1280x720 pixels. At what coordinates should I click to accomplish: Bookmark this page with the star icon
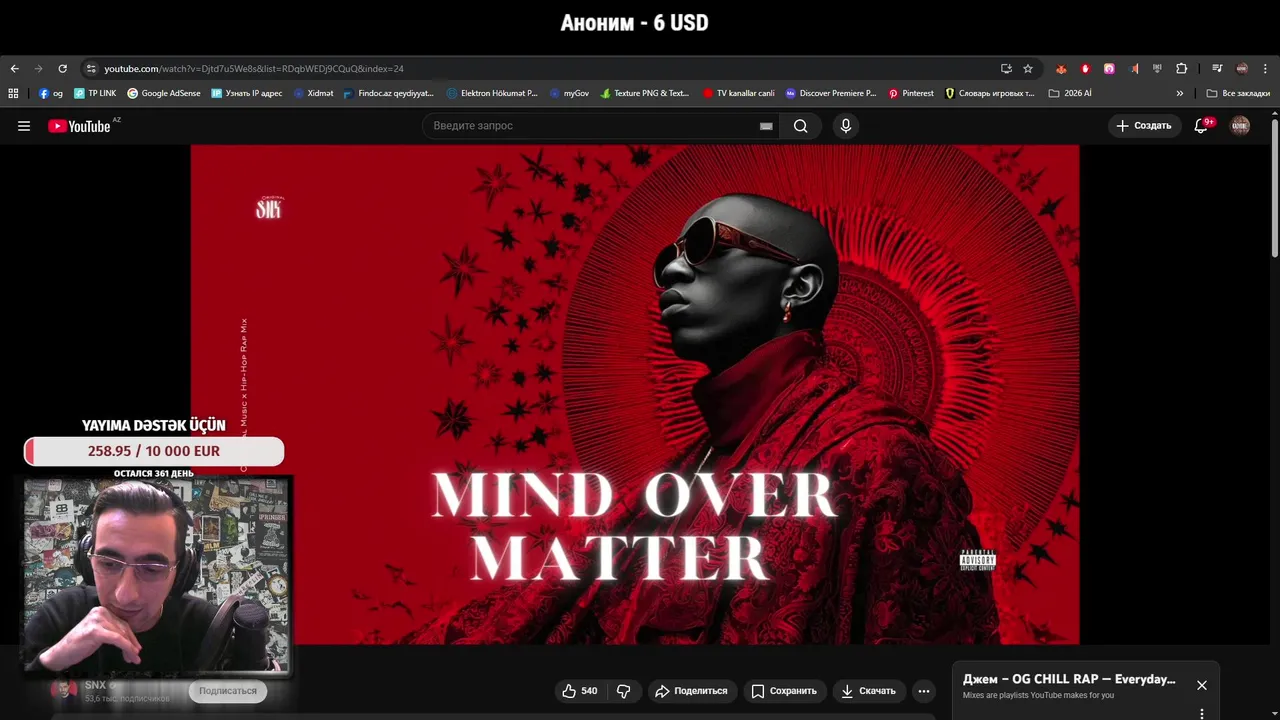click(x=1028, y=69)
